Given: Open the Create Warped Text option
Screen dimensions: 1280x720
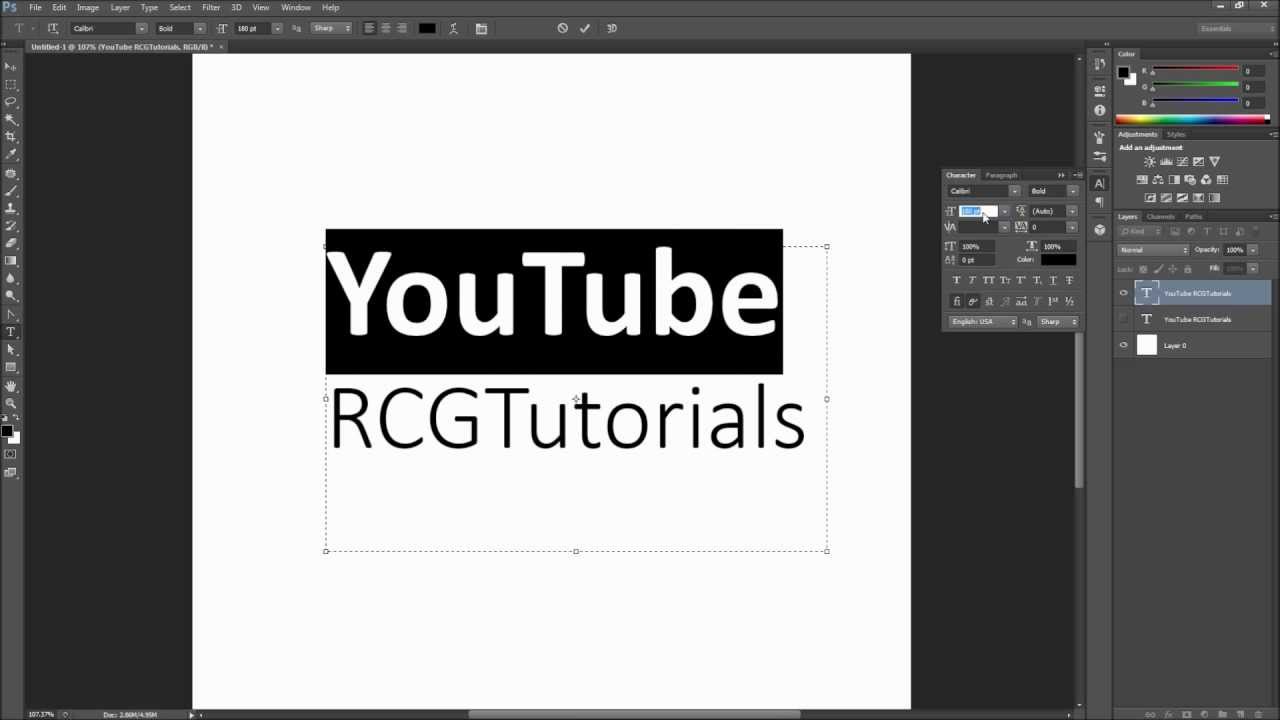Looking at the screenshot, I should tap(453, 28).
